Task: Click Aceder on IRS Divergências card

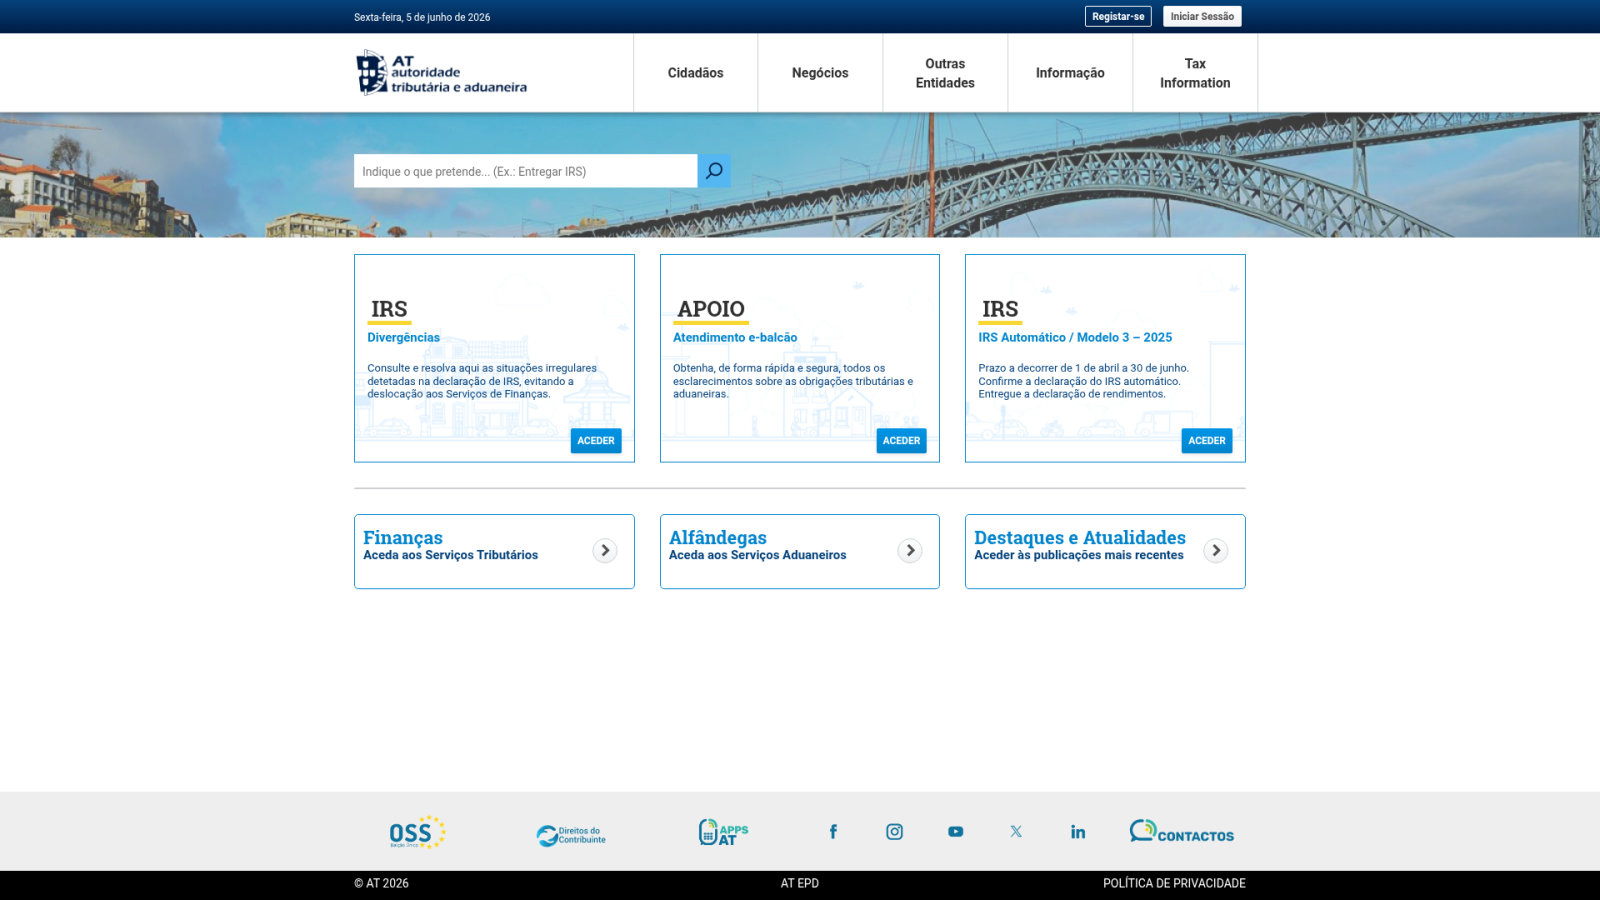Action: (x=596, y=441)
